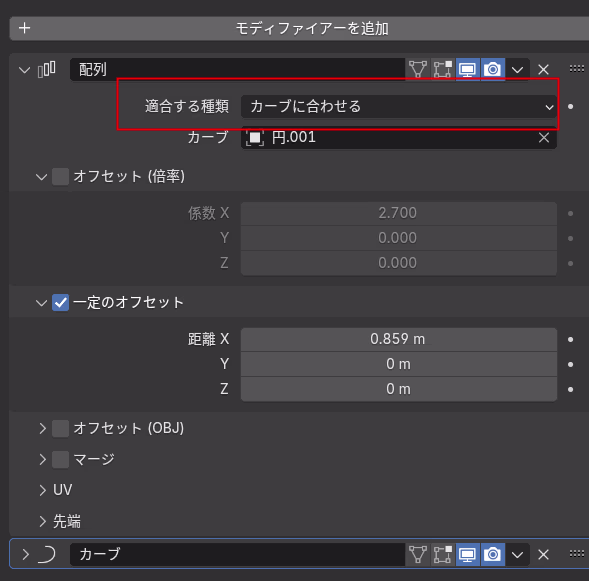Viewport: 589px width, 581px height.
Task: Click the 係数 X value 2.700
Action: (x=399, y=213)
